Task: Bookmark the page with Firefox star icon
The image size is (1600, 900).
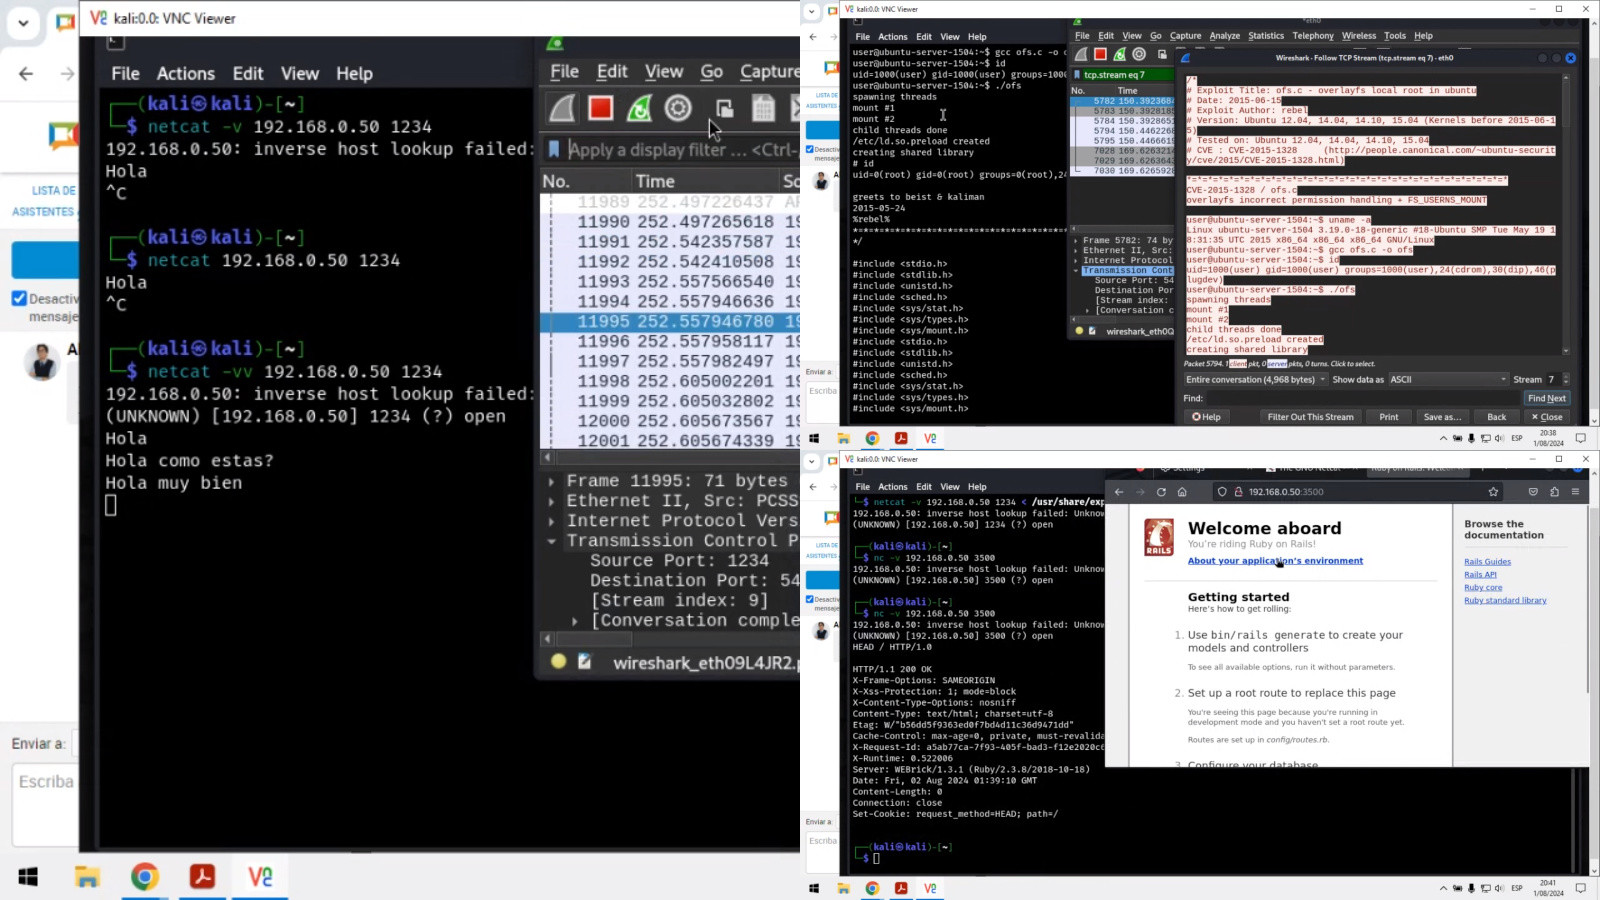Action: [x=1493, y=492]
